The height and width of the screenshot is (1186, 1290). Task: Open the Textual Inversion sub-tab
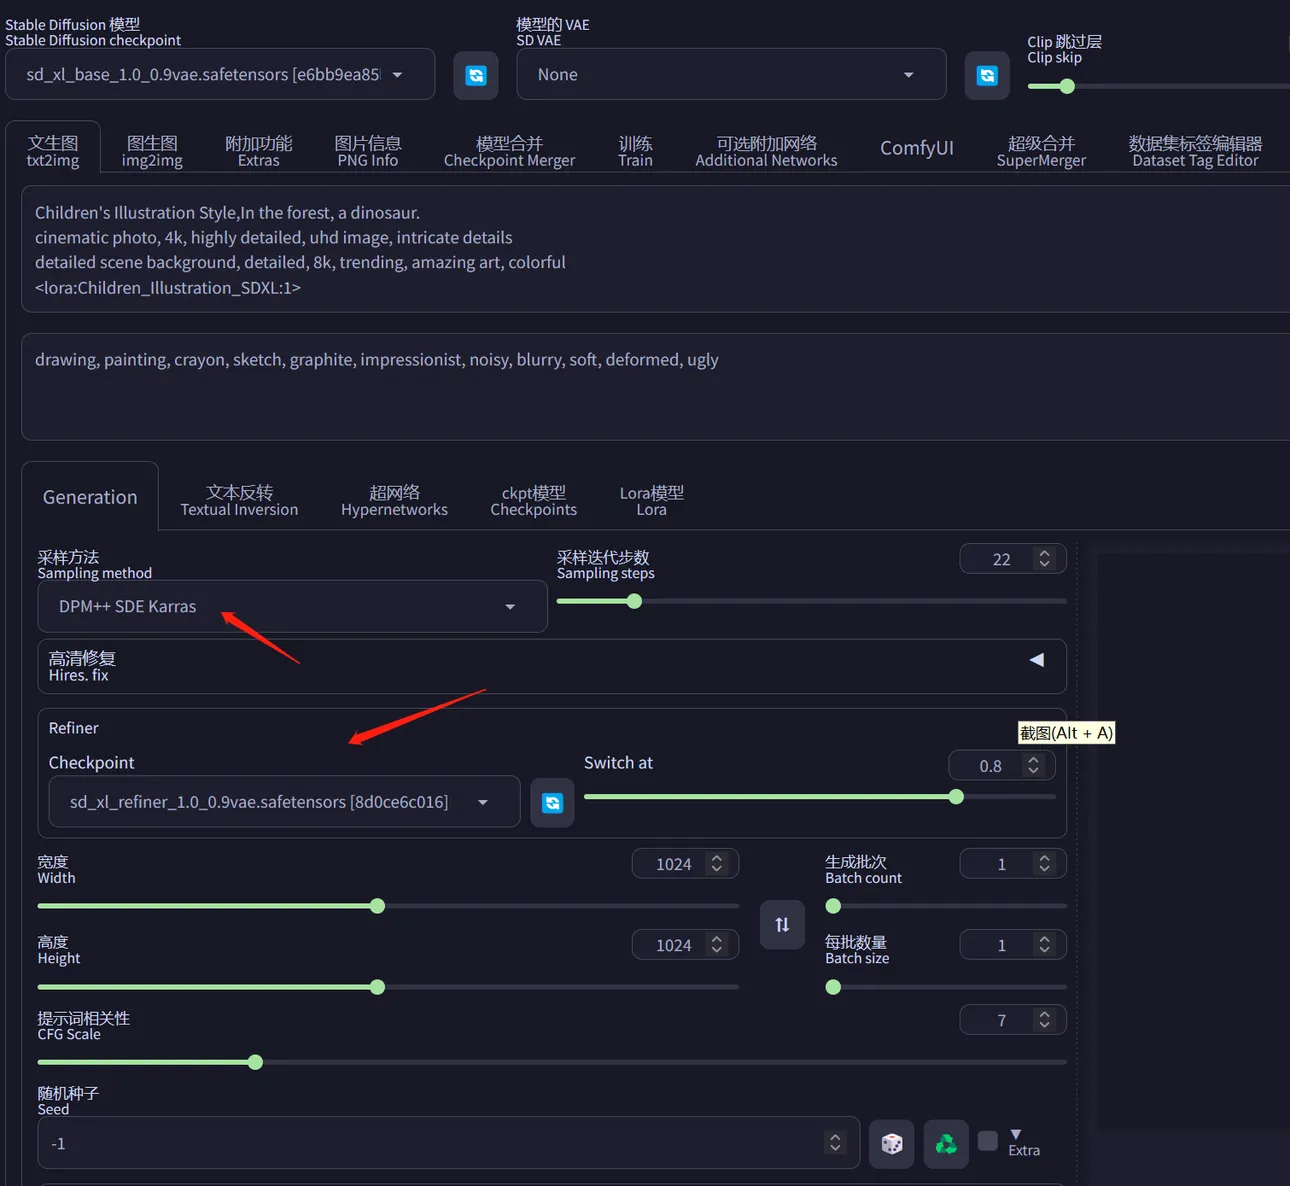pos(239,500)
